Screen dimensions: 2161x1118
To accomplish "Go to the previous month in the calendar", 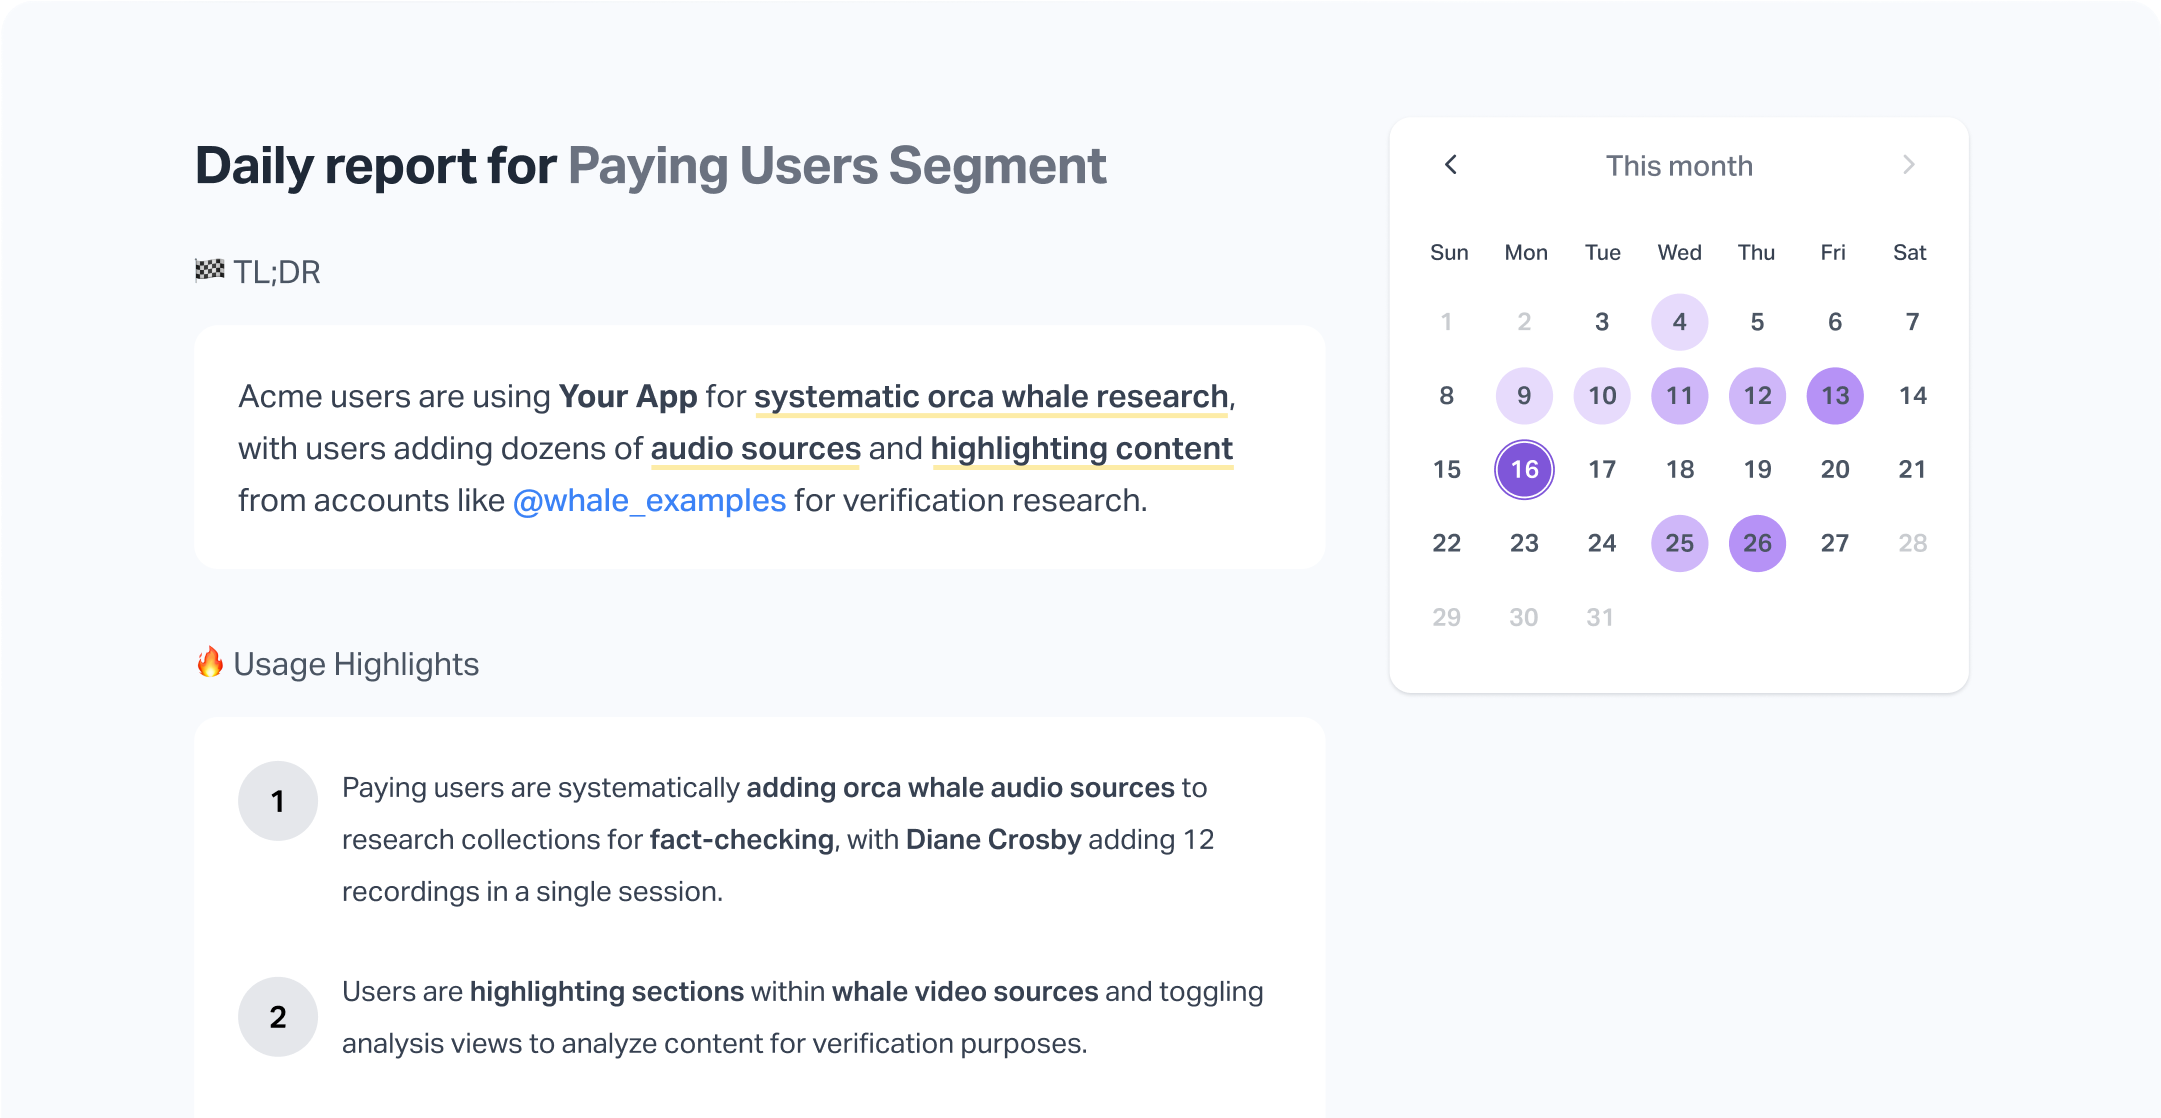I will 1451,165.
